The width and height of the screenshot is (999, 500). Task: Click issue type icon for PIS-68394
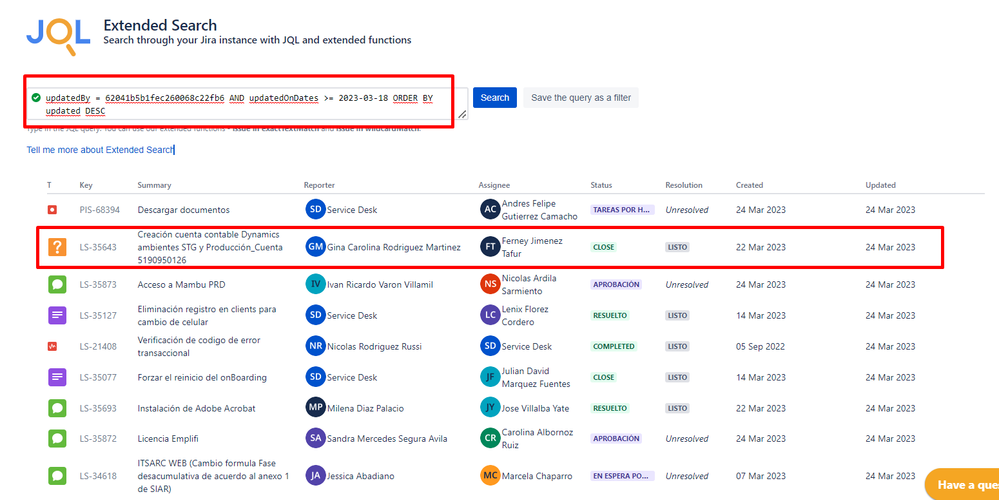[x=52, y=210]
